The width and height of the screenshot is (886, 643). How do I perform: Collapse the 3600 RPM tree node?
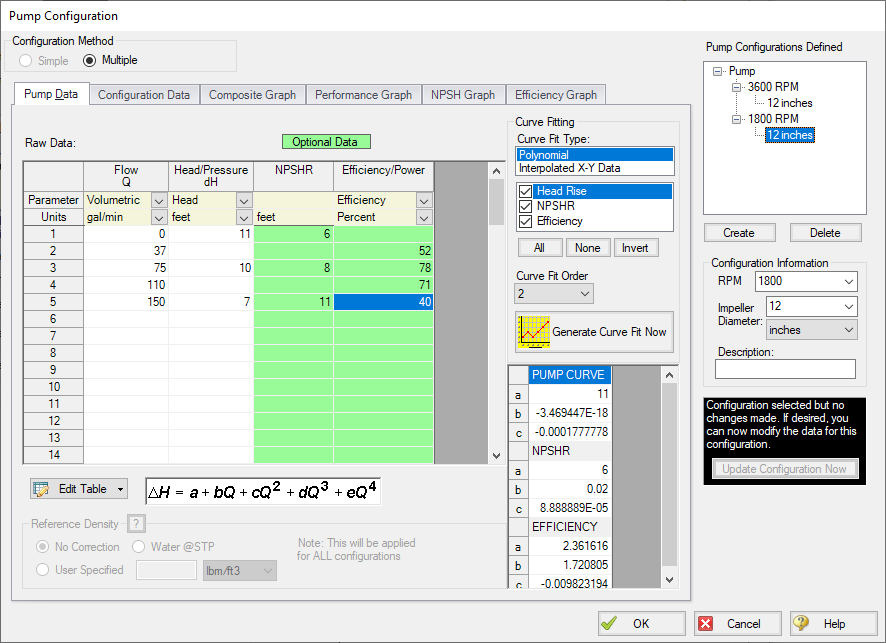point(738,87)
